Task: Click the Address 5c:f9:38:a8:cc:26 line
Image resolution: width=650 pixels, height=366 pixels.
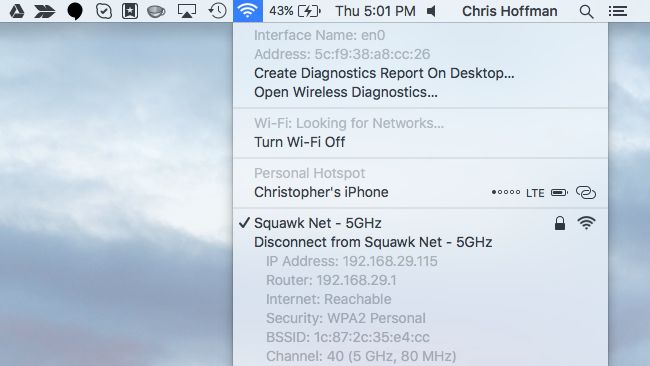Action: pos(342,54)
